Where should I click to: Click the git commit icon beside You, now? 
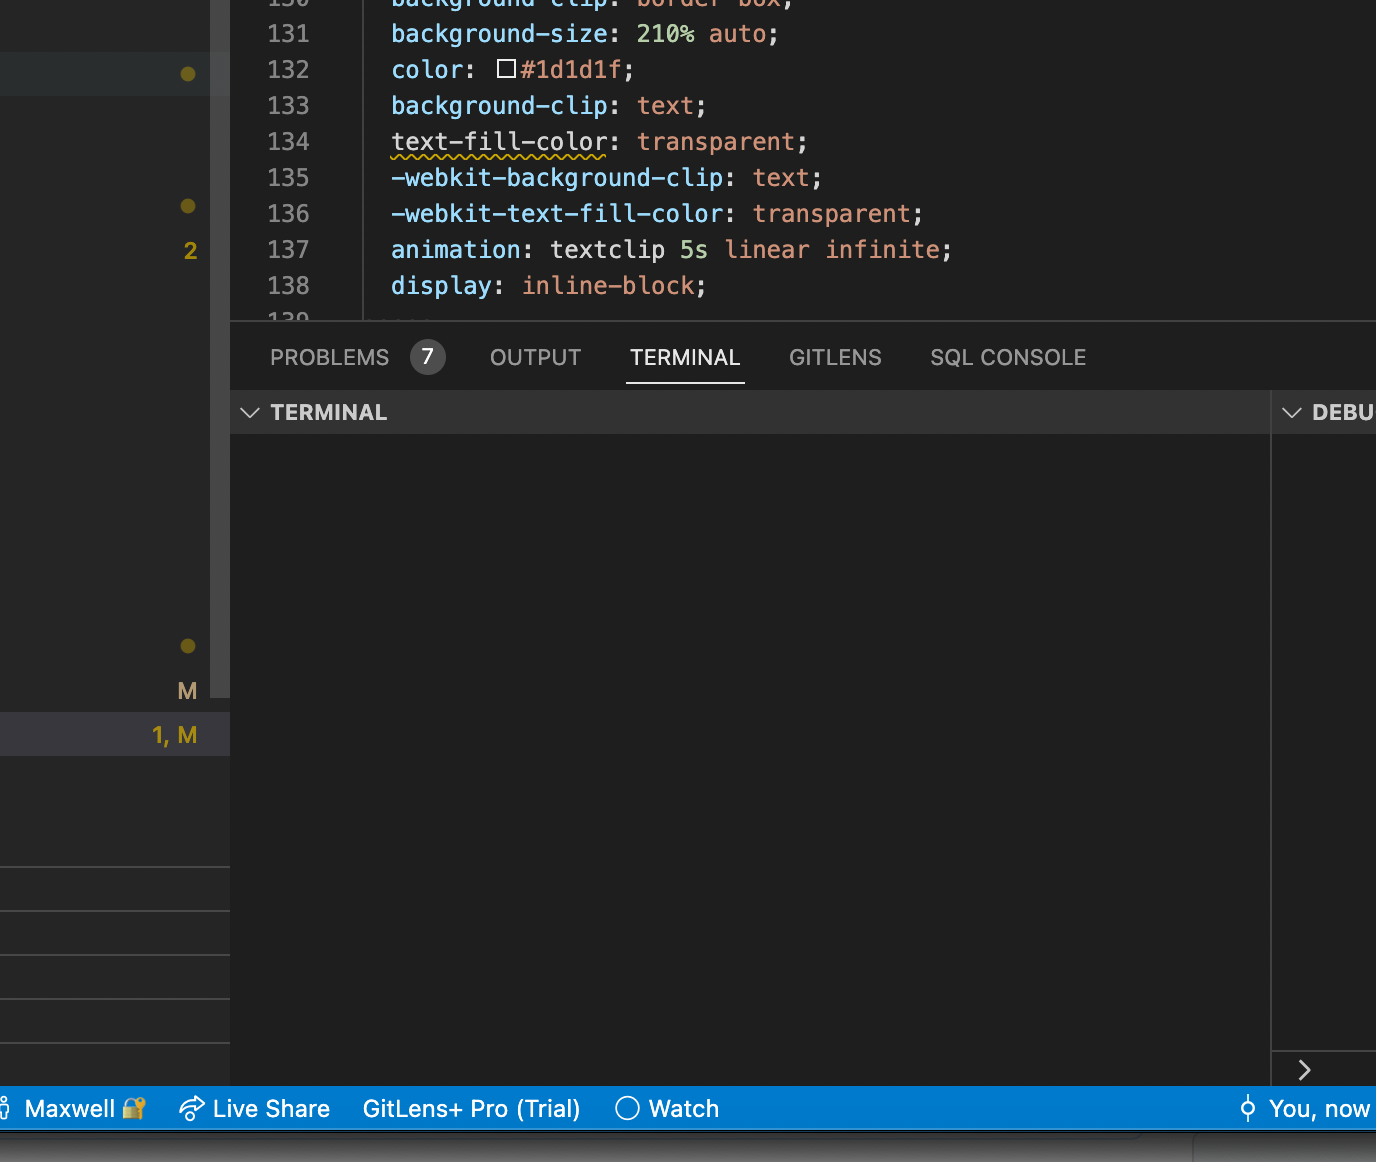pyautogui.click(x=1248, y=1108)
